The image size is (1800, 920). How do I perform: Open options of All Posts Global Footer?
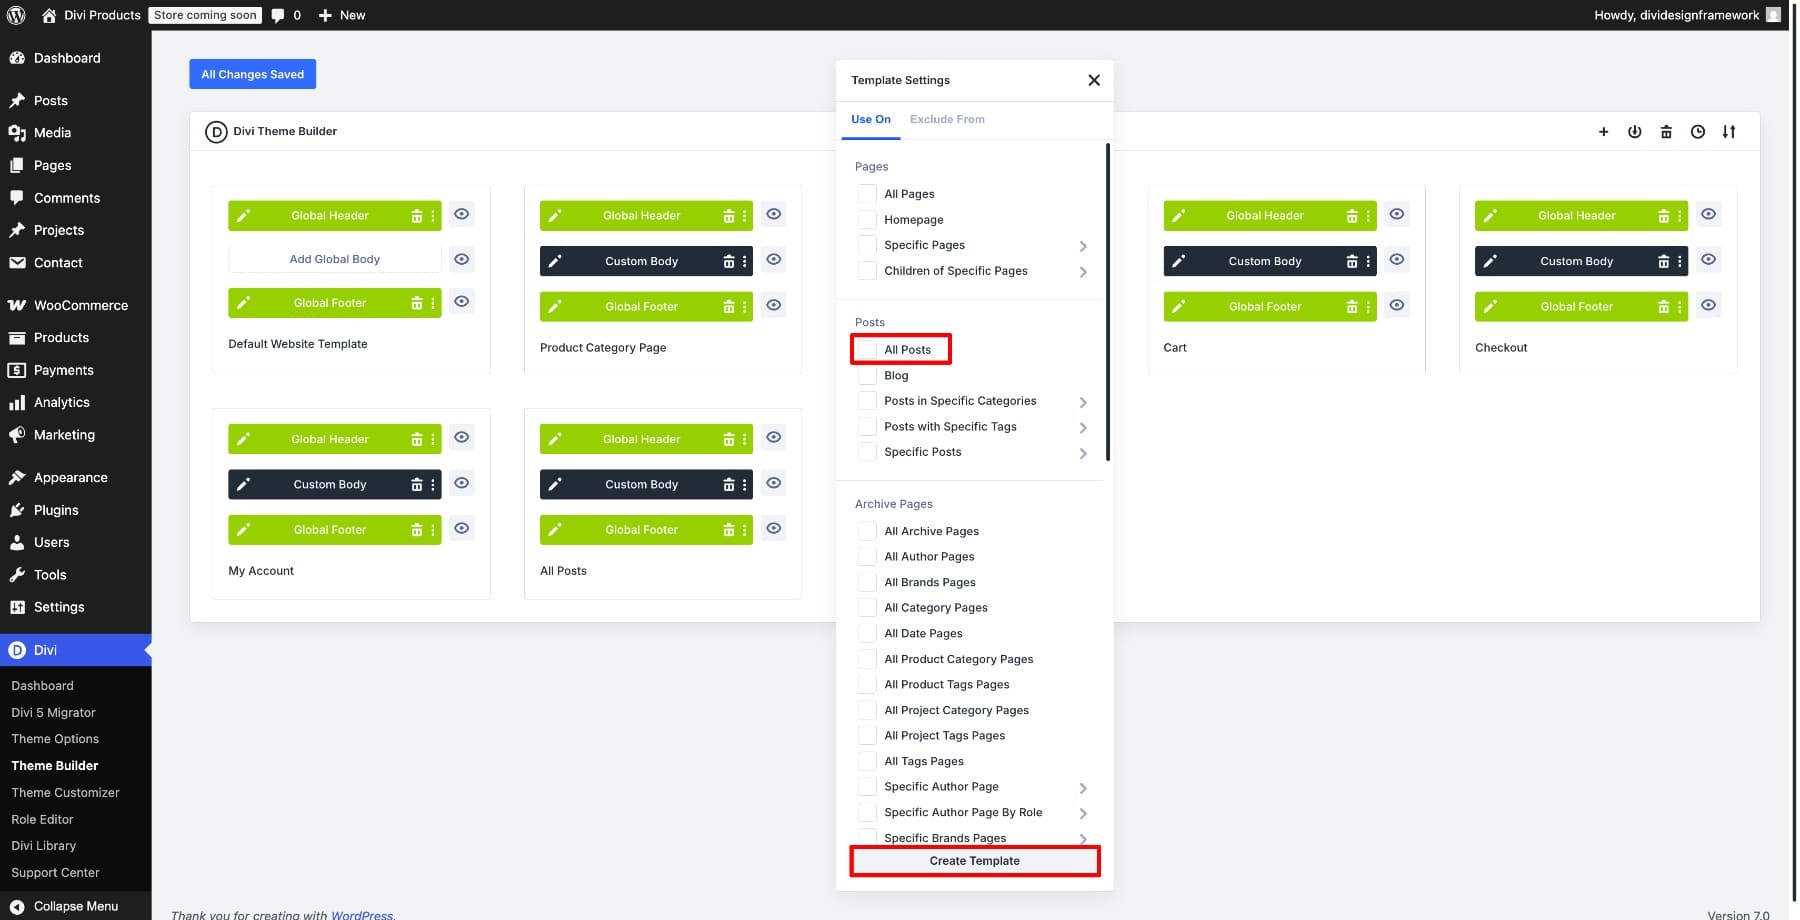point(745,530)
